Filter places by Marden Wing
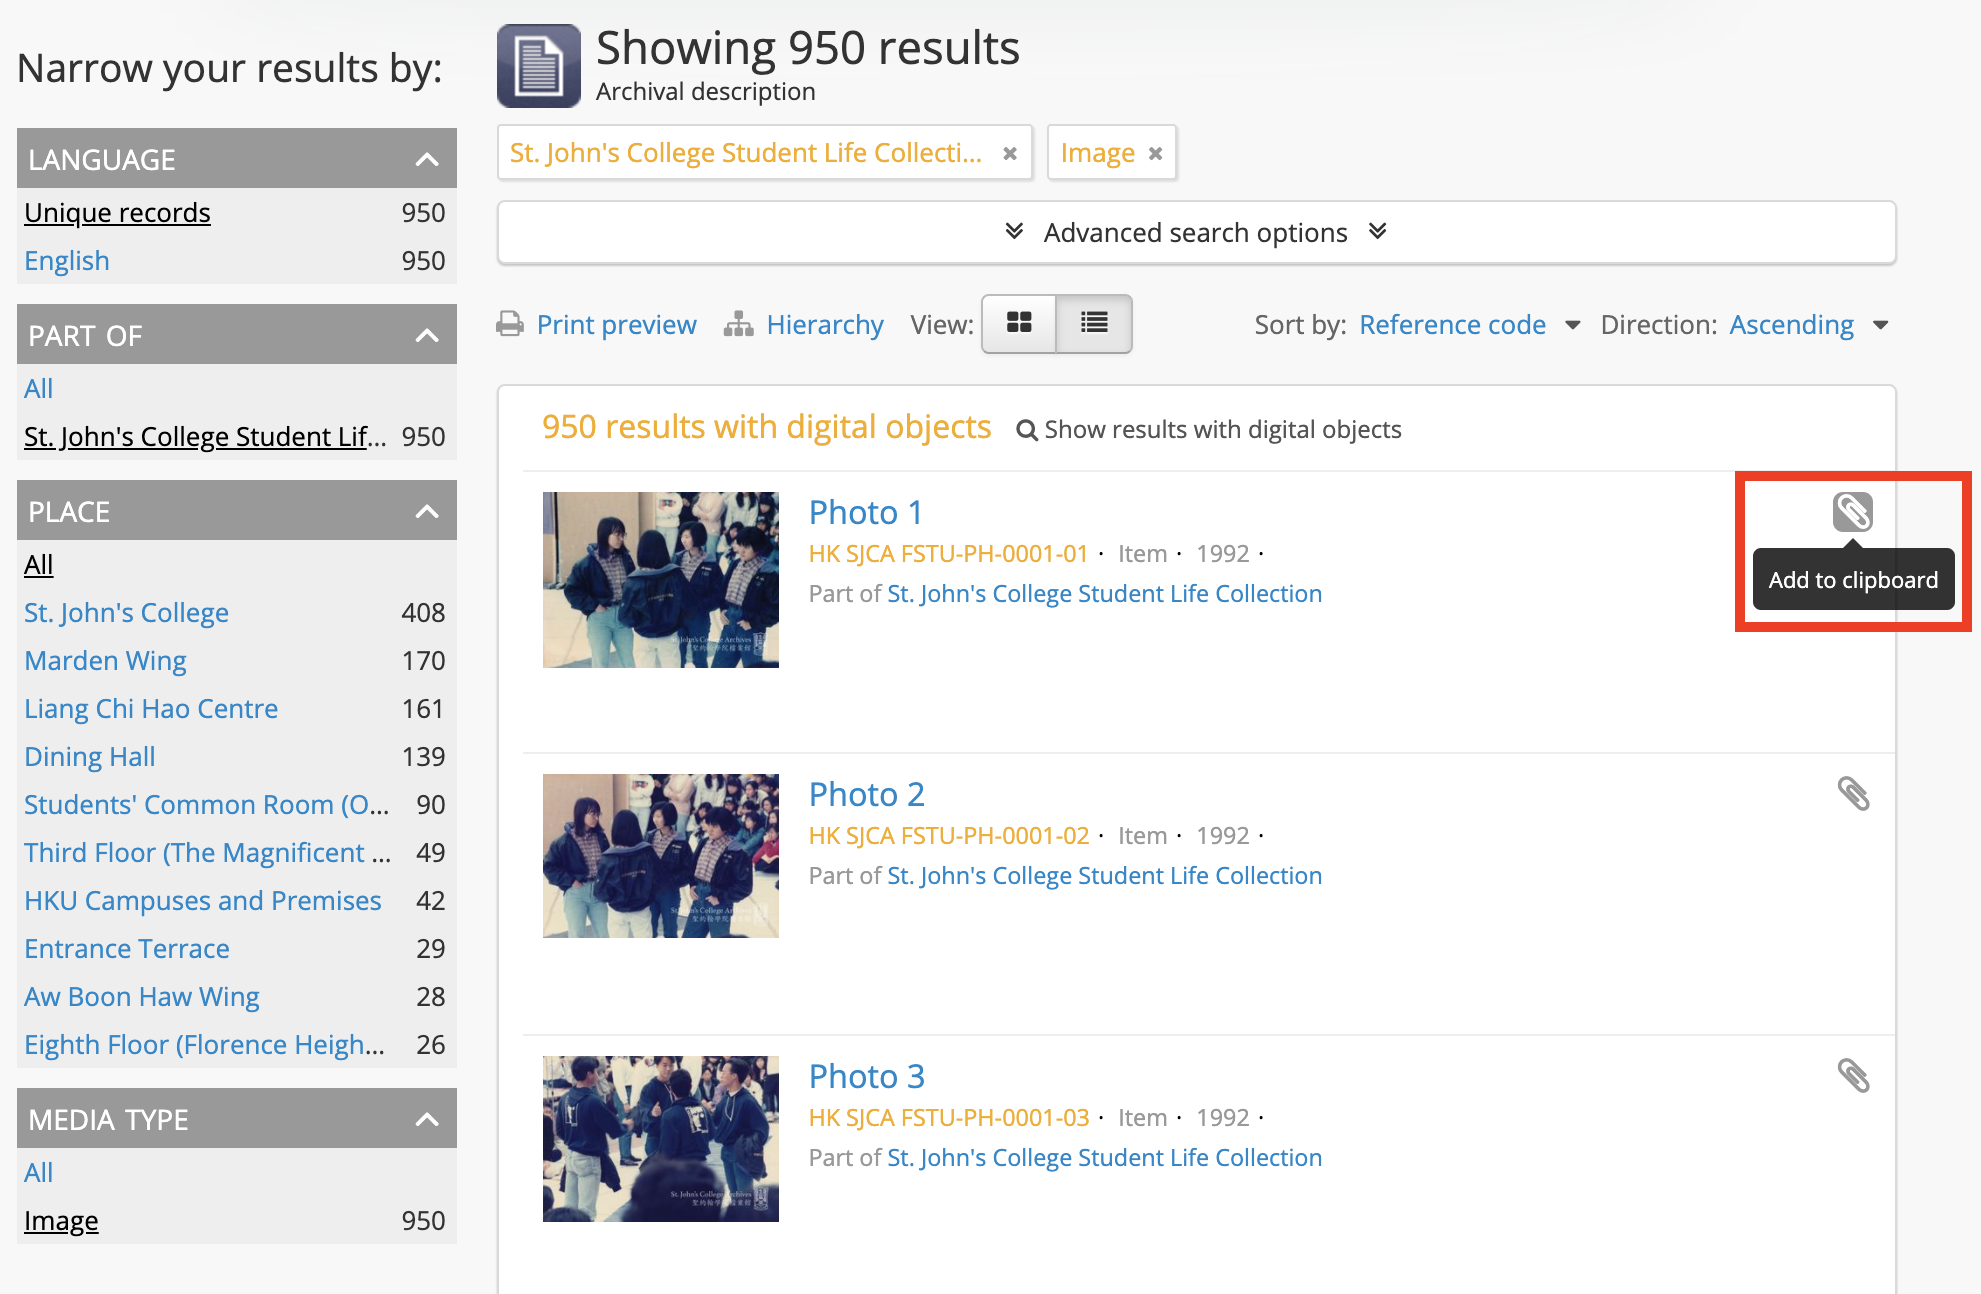The height and width of the screenshot is (1294, 1981). click(x=105, y=660)
